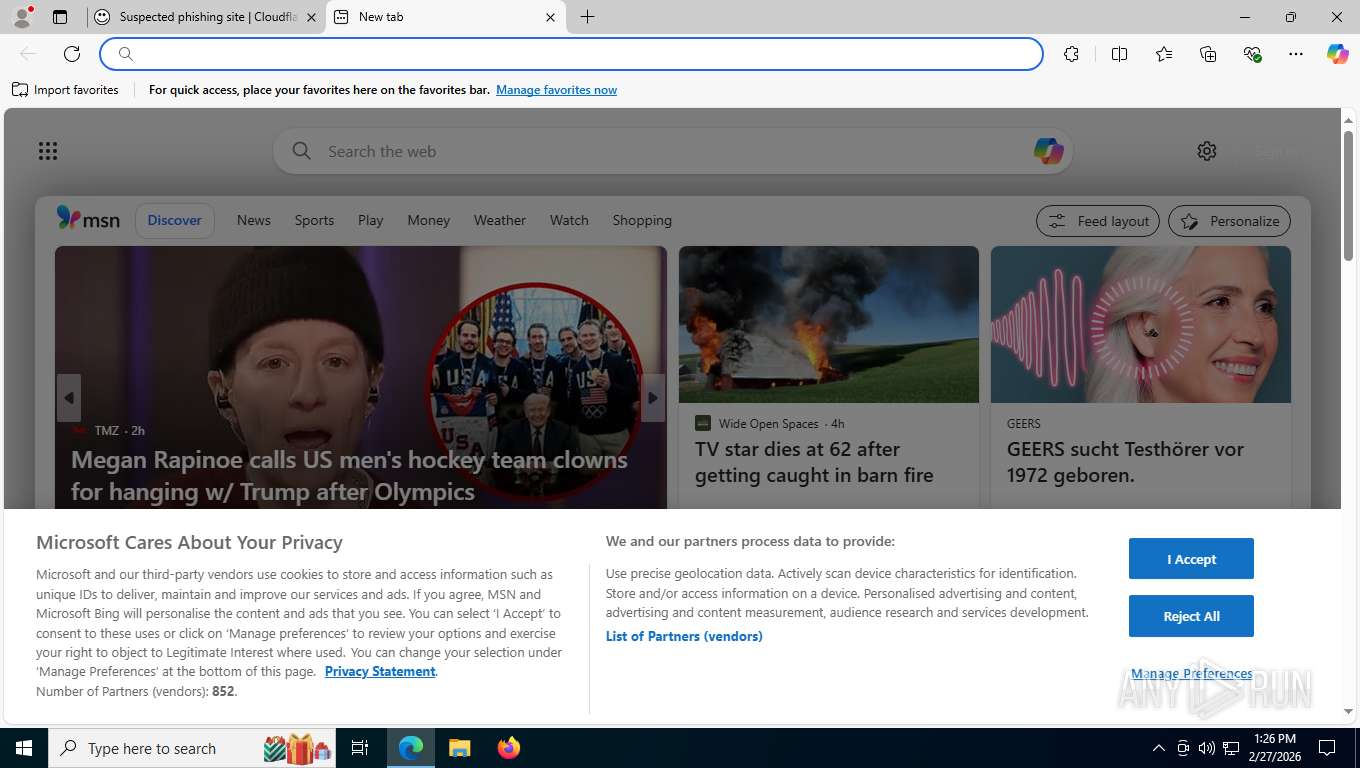Show previous carousel story arrow

click(x=69, y=398)
